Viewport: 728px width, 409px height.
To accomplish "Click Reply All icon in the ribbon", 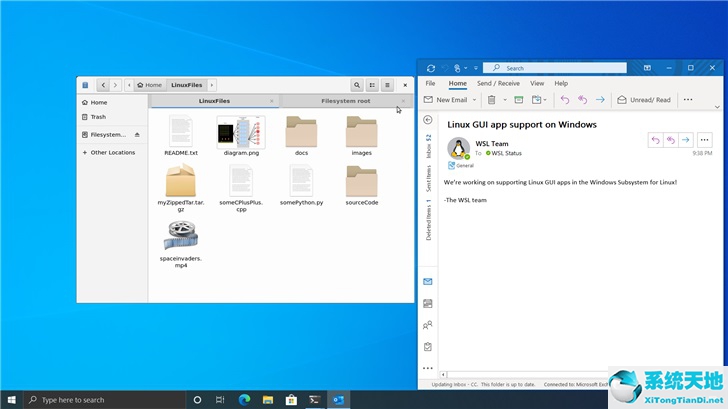I will click(582, 100).
